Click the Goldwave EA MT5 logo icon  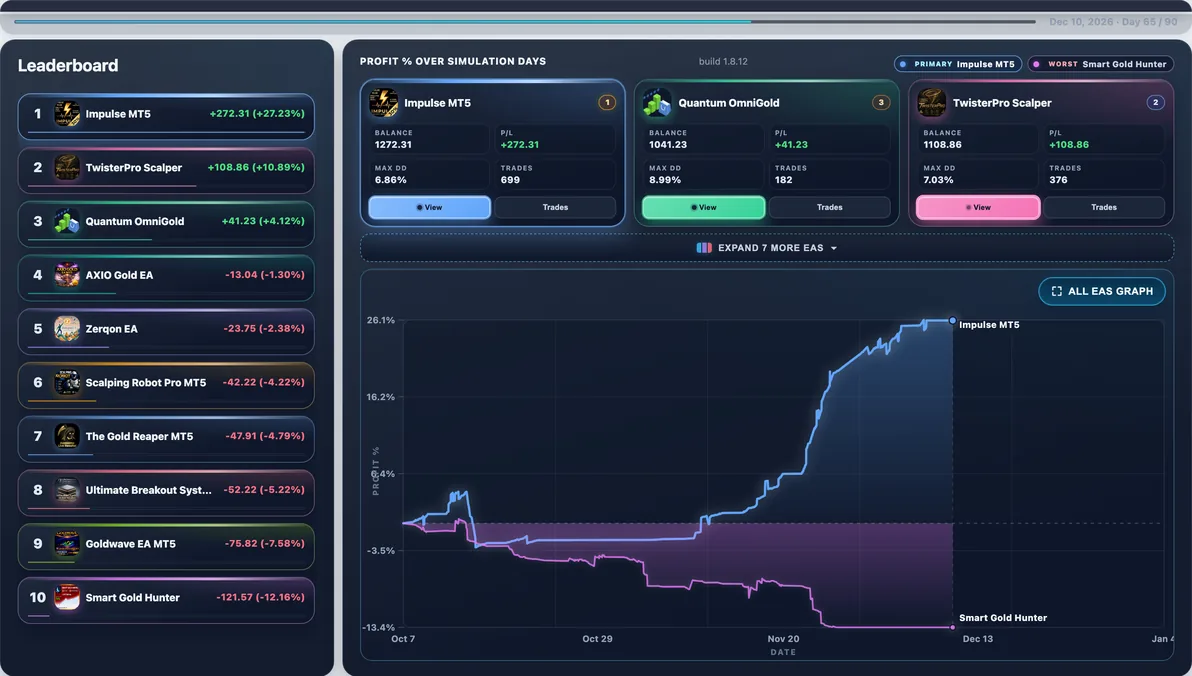click(67, 544)
